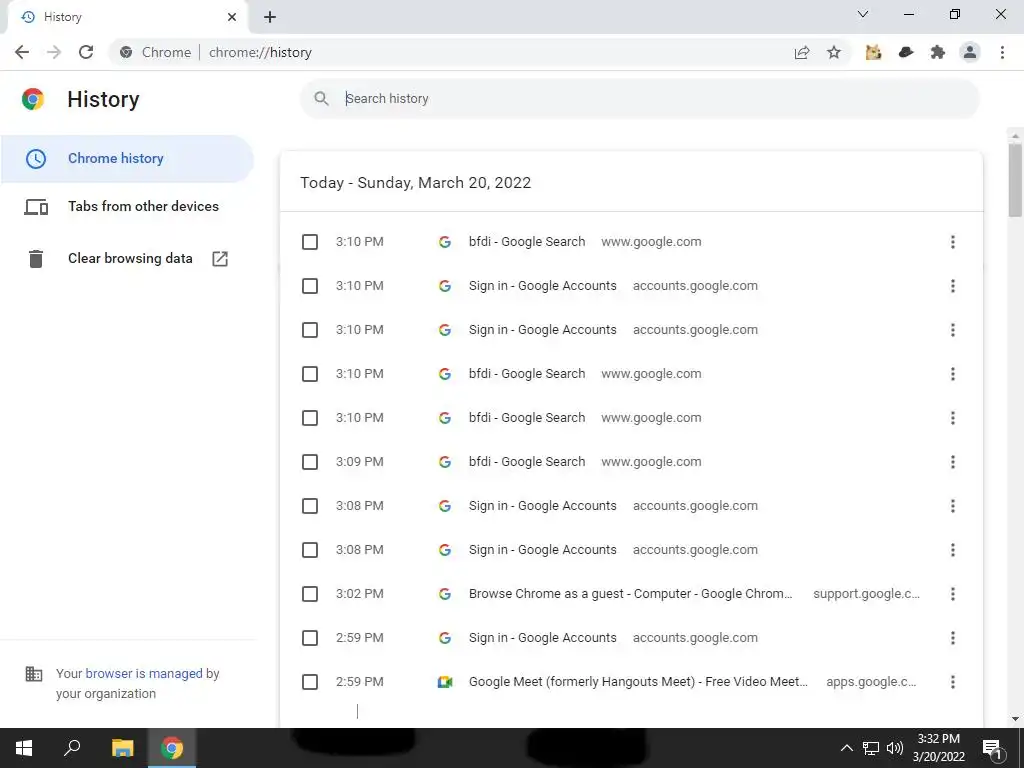
Task: Open a new tab with the plus button
Action: click(x=270, y=17)
